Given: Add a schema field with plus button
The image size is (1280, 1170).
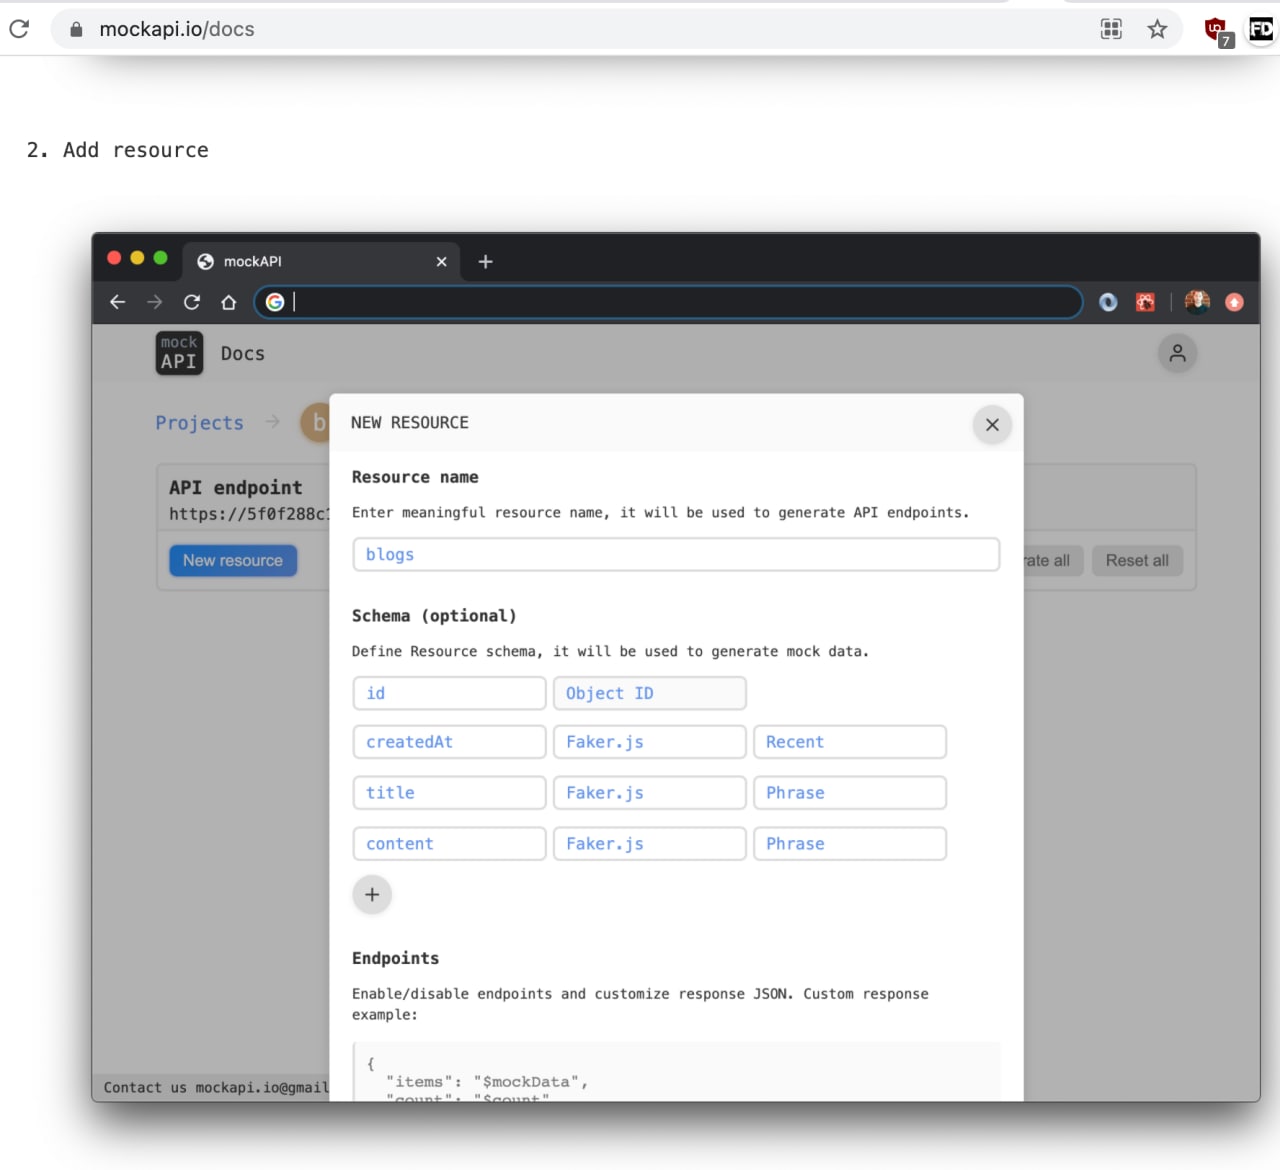Looking at the screenshot, I should [x=372, y=894].
